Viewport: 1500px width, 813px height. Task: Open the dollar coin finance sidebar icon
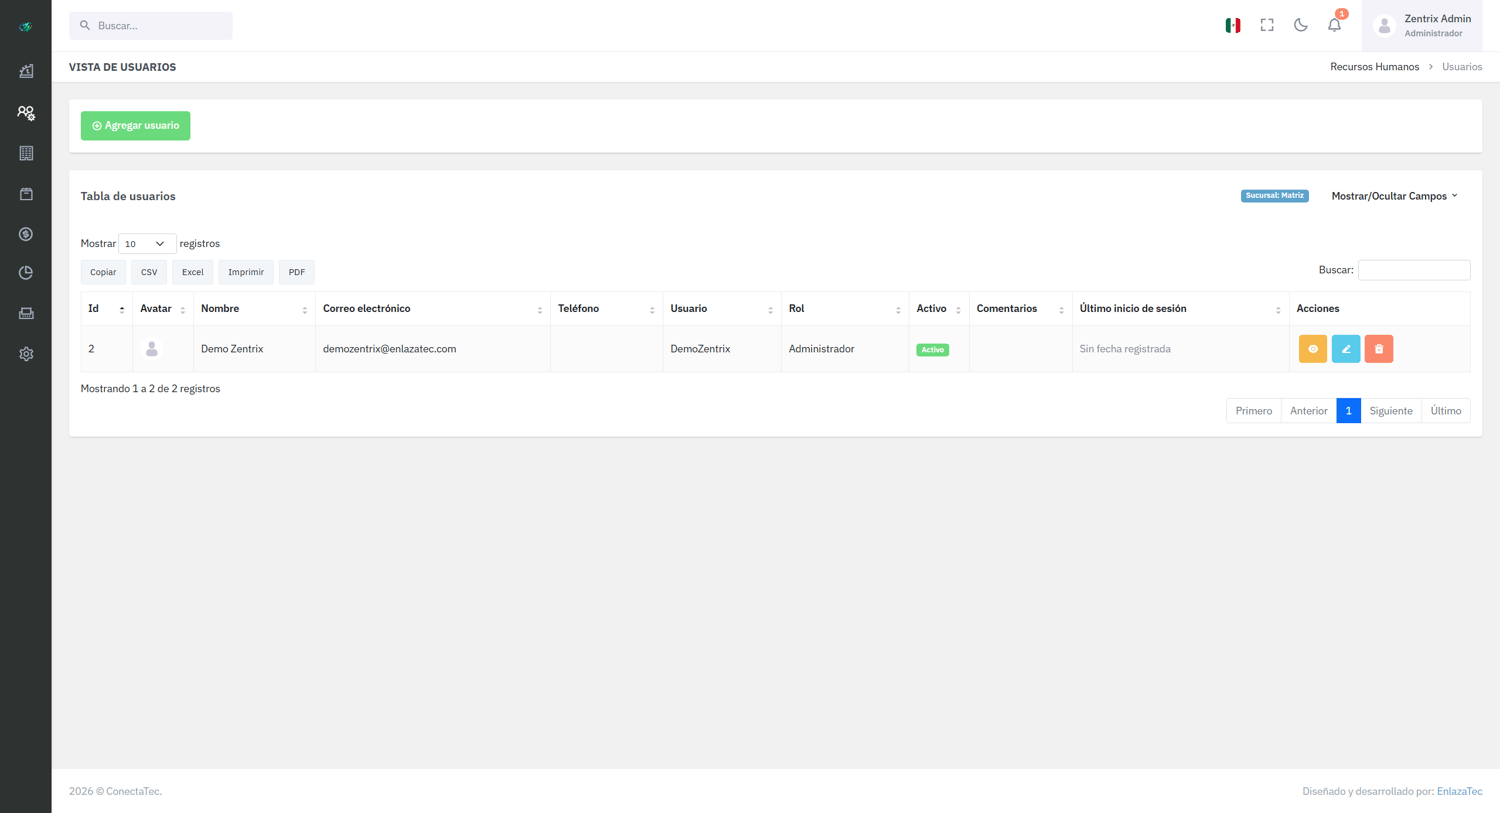(x=26, y=234)
